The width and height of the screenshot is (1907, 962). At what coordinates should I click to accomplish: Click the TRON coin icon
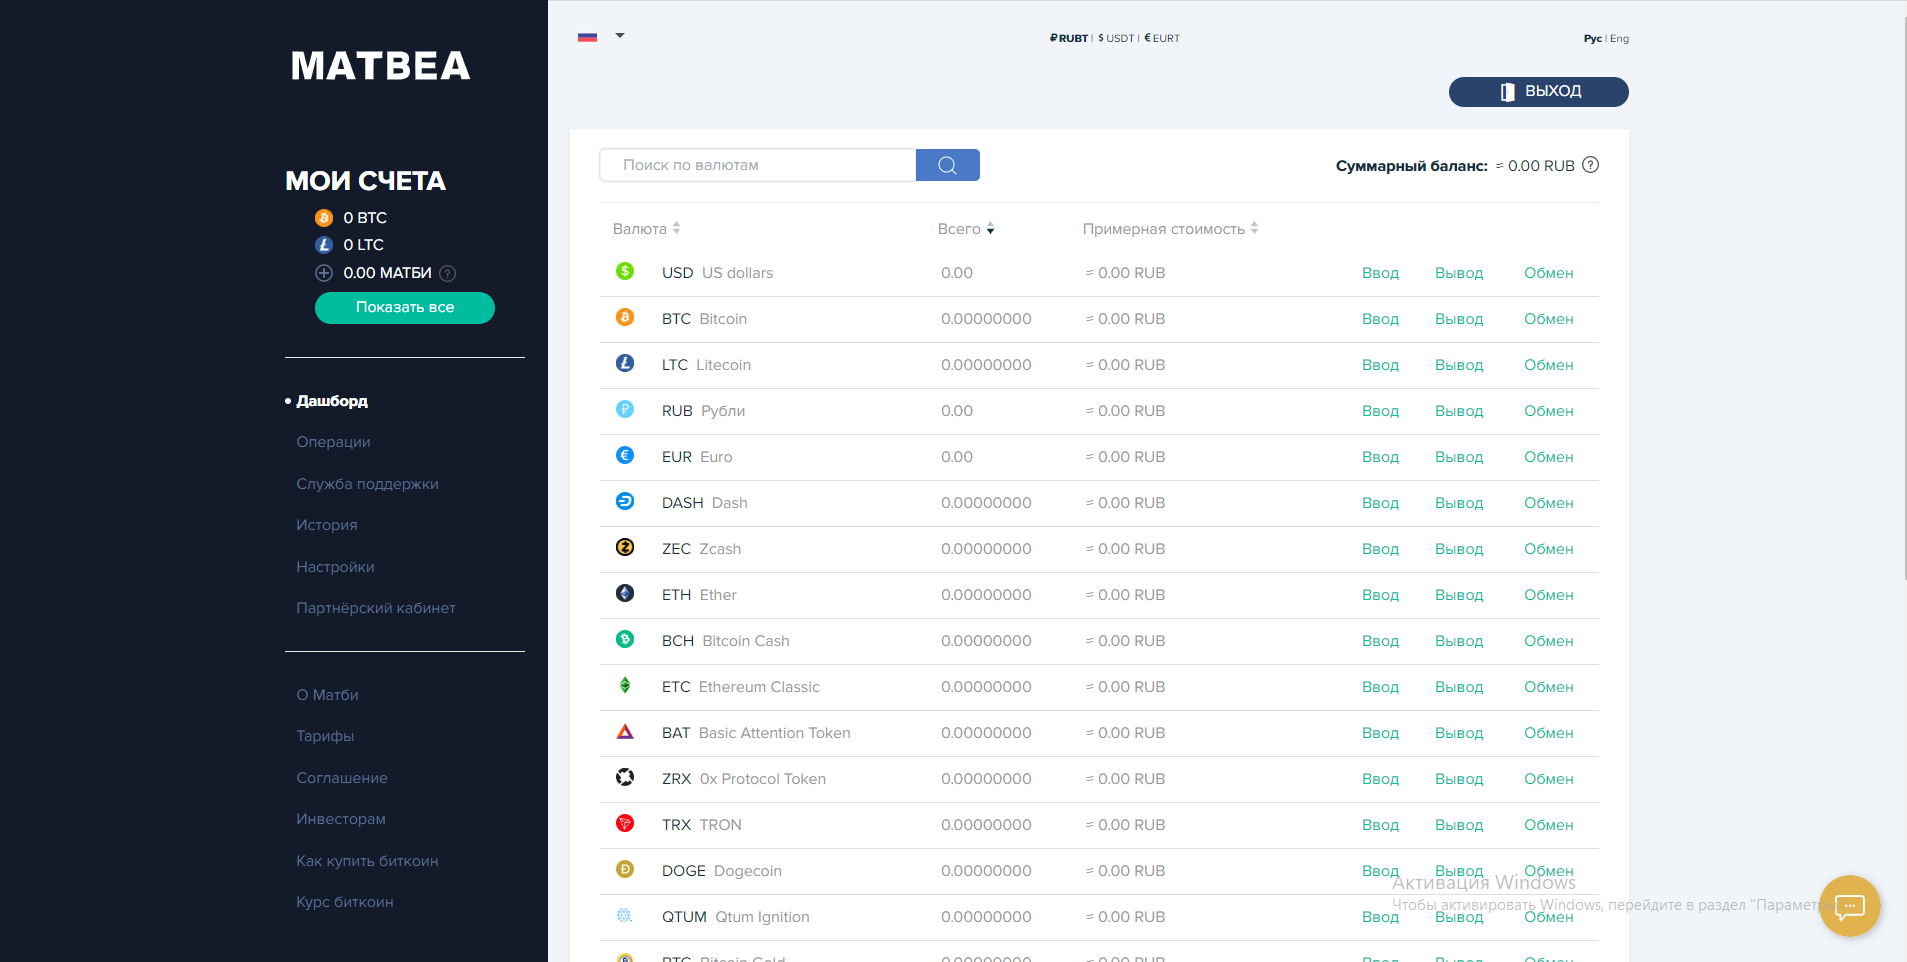pyautogui.click(x=625, y=823)
